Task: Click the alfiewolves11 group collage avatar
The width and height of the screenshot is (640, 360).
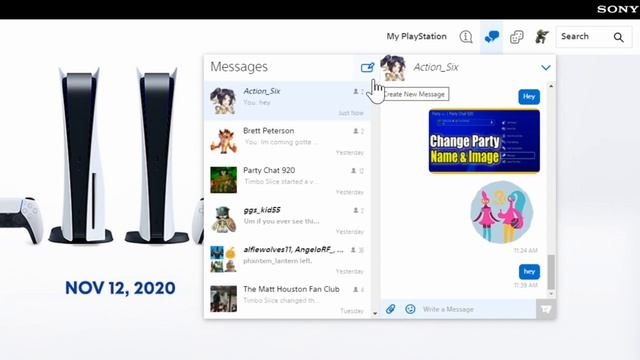Action: (x=223, y=259)
